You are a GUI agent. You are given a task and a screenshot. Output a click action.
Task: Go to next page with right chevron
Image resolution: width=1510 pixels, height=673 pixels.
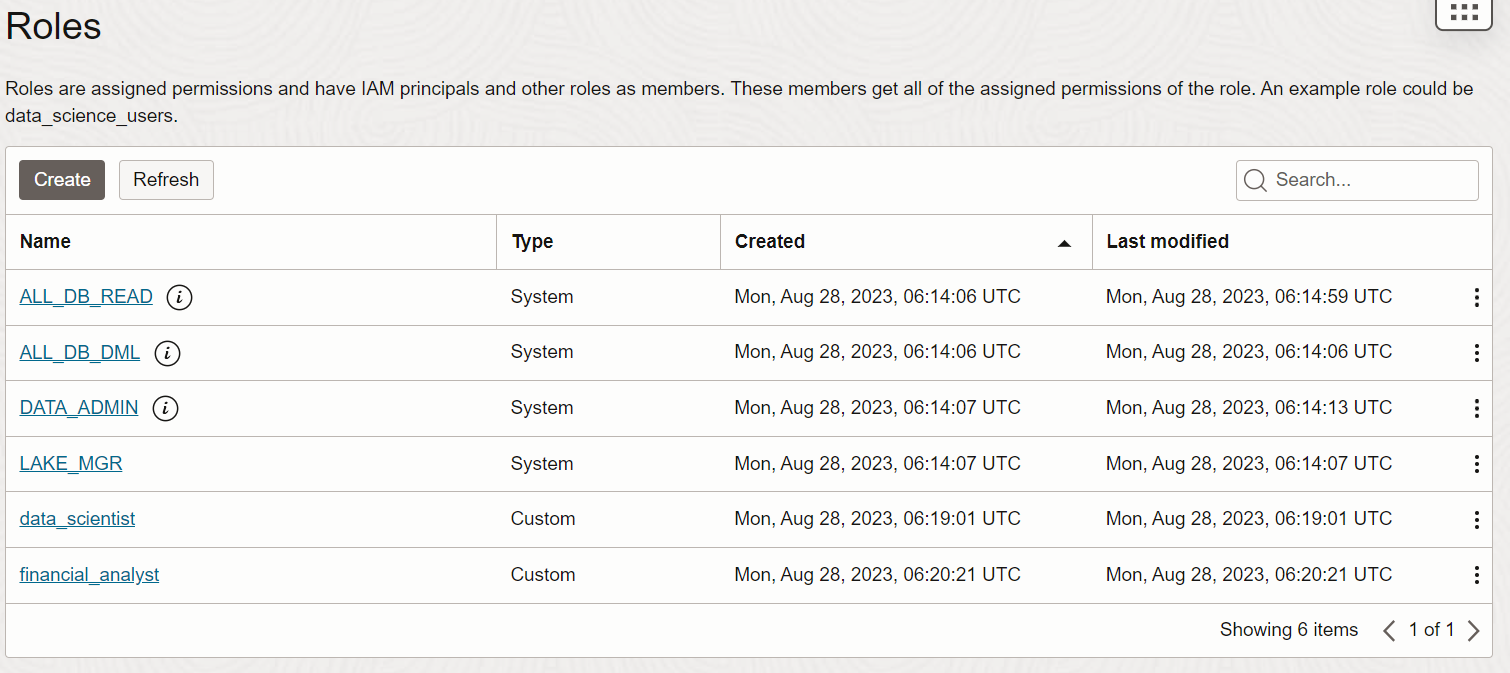pyautogui.click(x=1473, y=630)
